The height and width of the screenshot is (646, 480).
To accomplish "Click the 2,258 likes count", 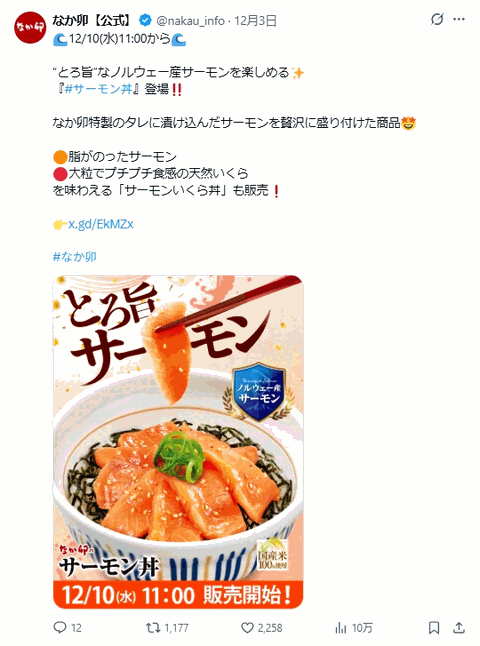I will (x=270, y=628).
